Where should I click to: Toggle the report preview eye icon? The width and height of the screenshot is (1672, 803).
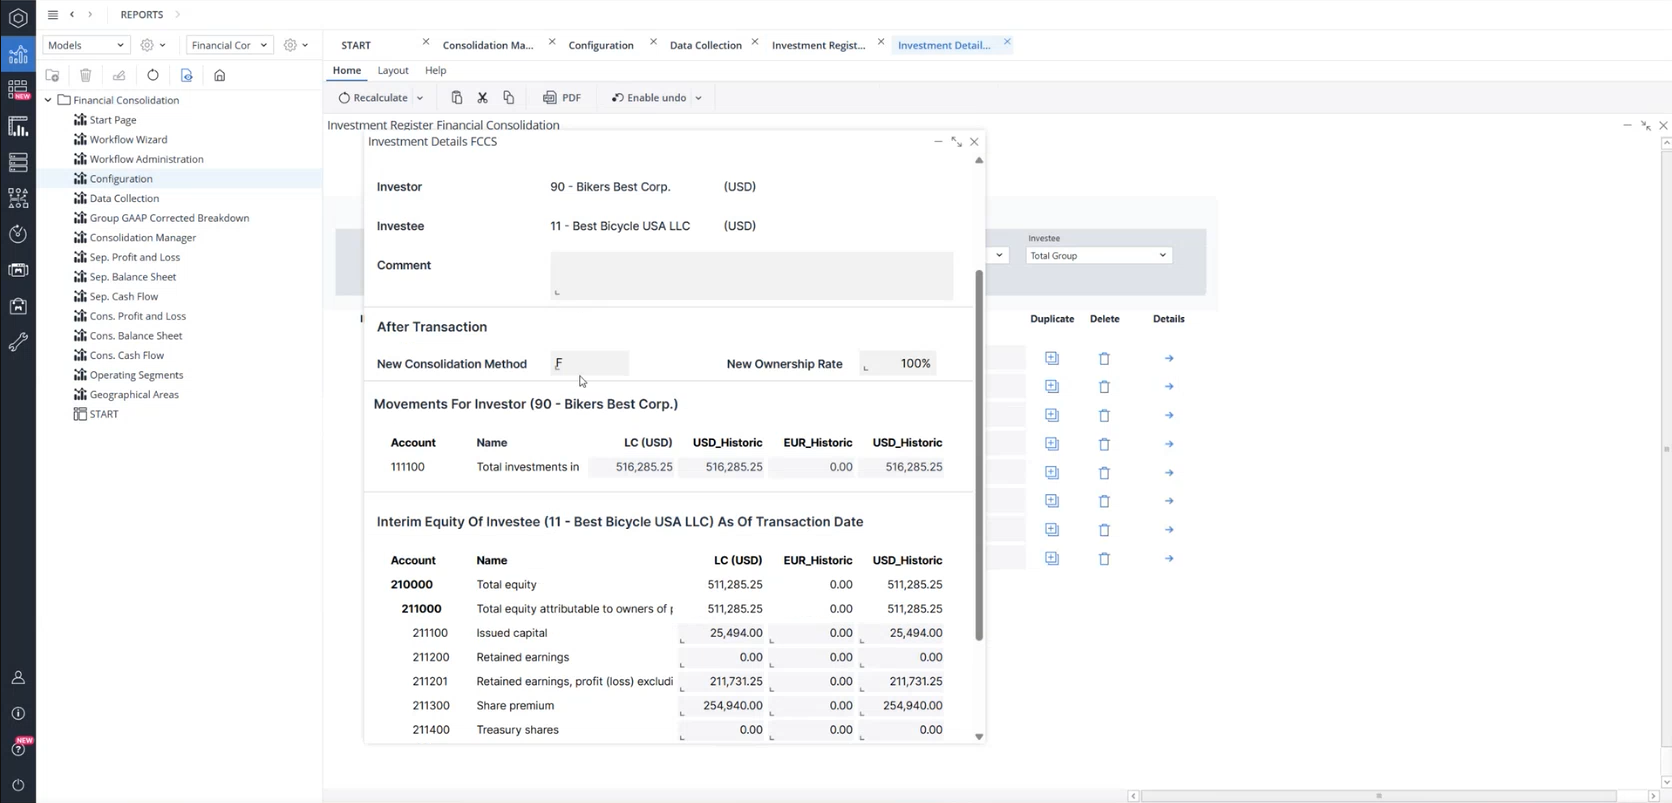coord(186,75)
